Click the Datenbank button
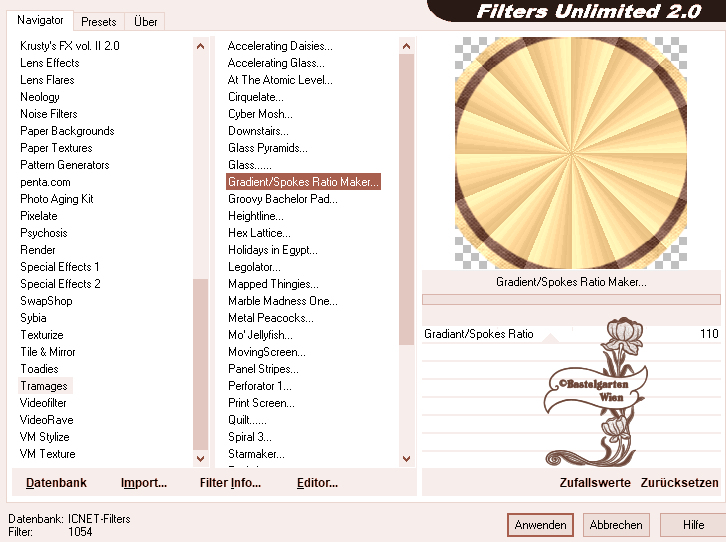 (56, 483)
